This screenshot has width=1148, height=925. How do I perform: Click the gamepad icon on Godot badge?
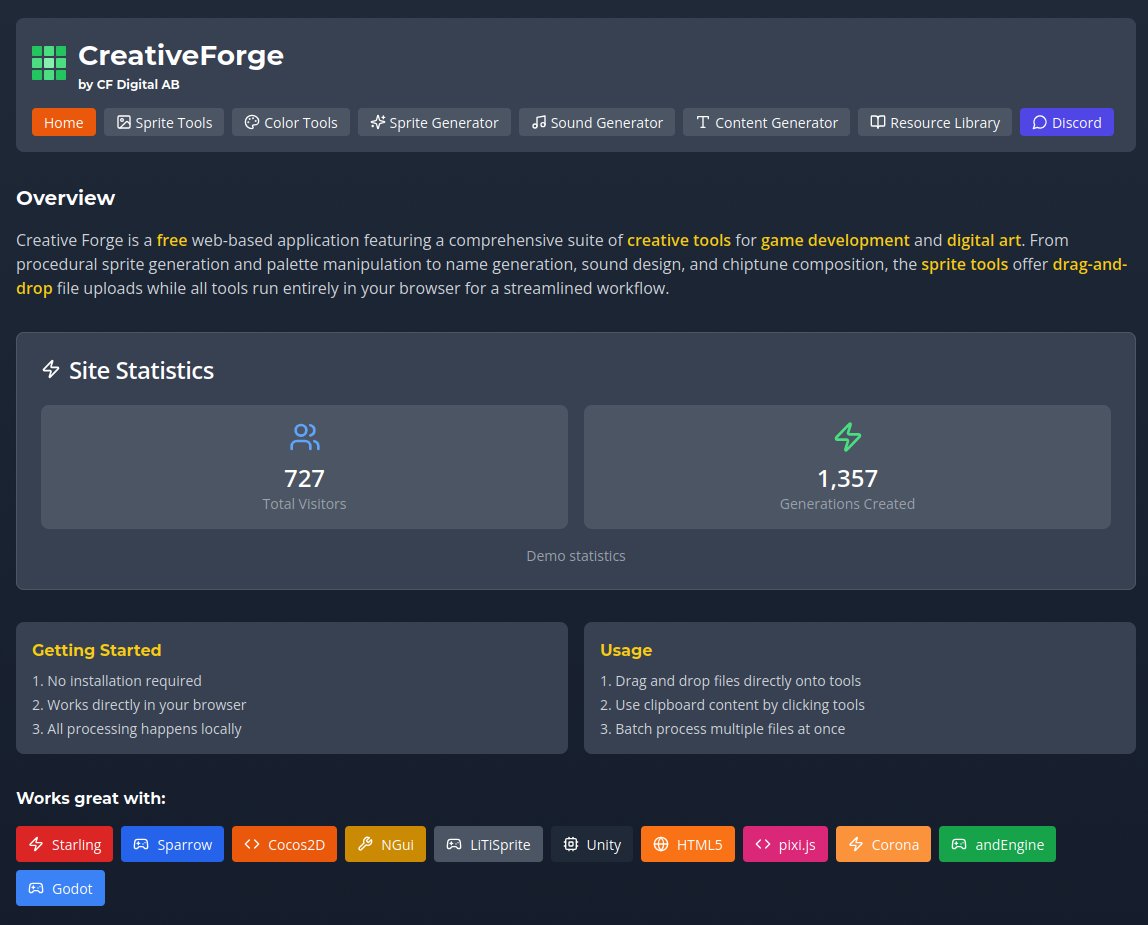(36, 888)
